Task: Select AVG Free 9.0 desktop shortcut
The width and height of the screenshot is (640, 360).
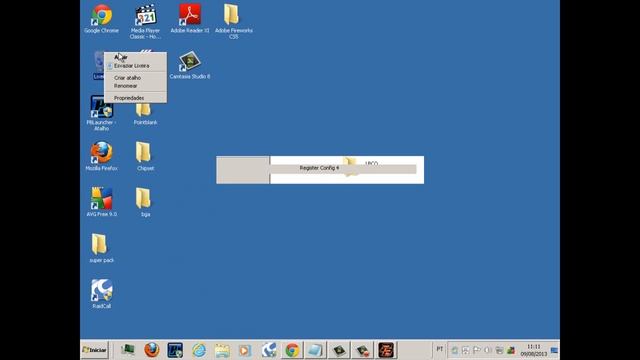Action: [x=101, y=202]
